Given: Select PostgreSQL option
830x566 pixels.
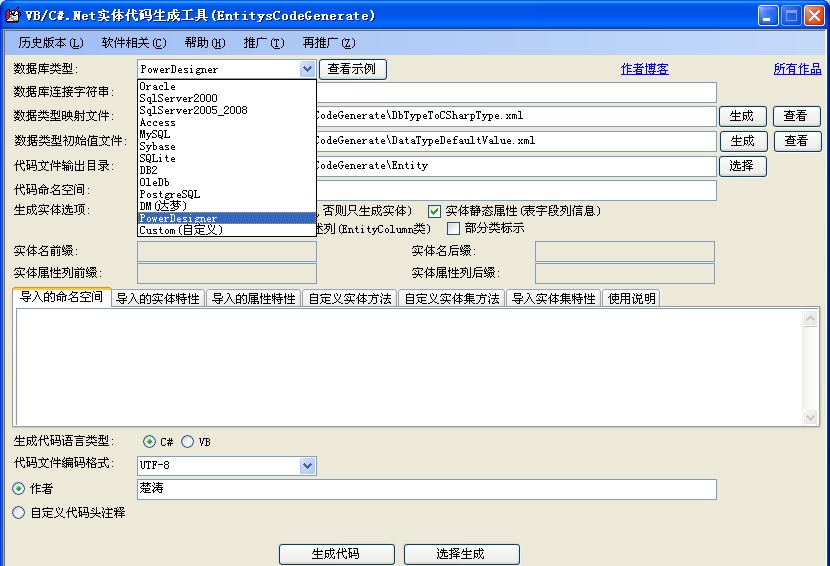Looking at the screenshot, I should coord(227,194).
